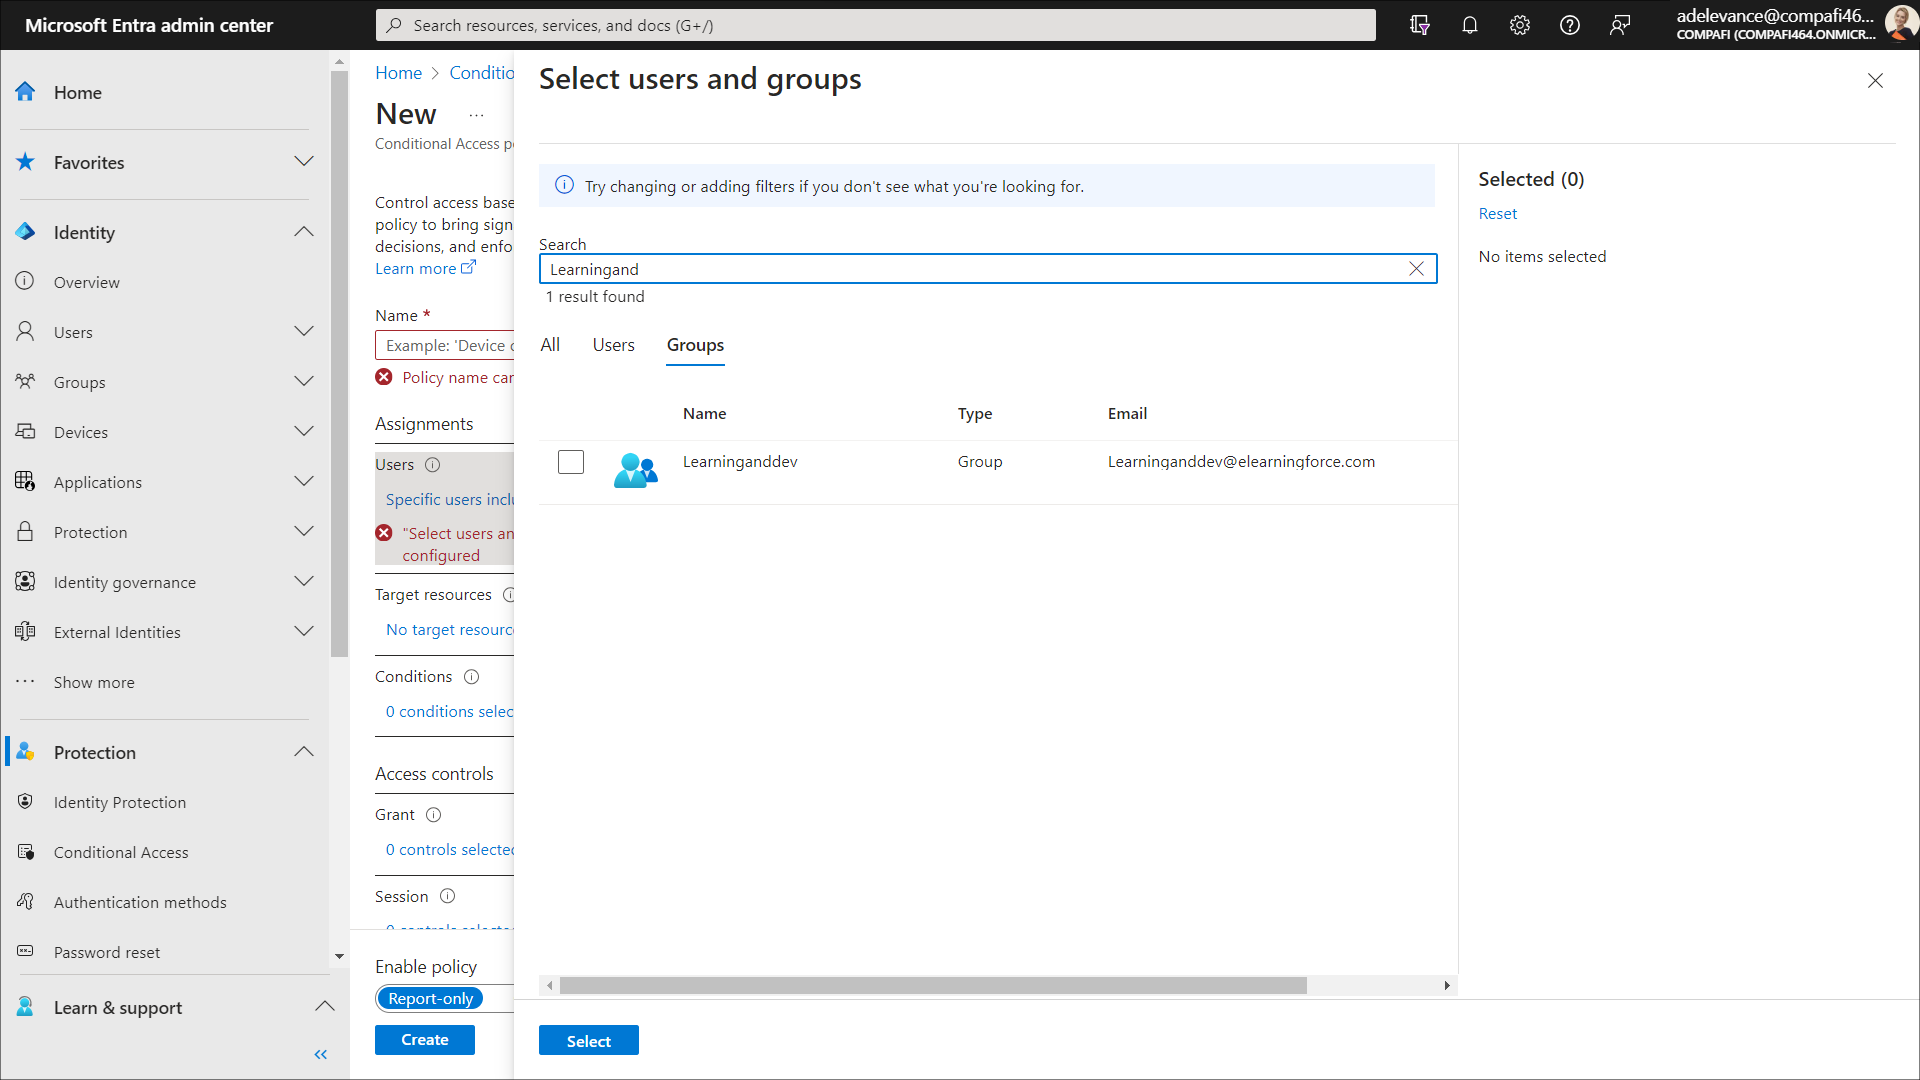Click the Password reset icon
This screenshot has height=1080, width=1920.
[x=25, y=952]
